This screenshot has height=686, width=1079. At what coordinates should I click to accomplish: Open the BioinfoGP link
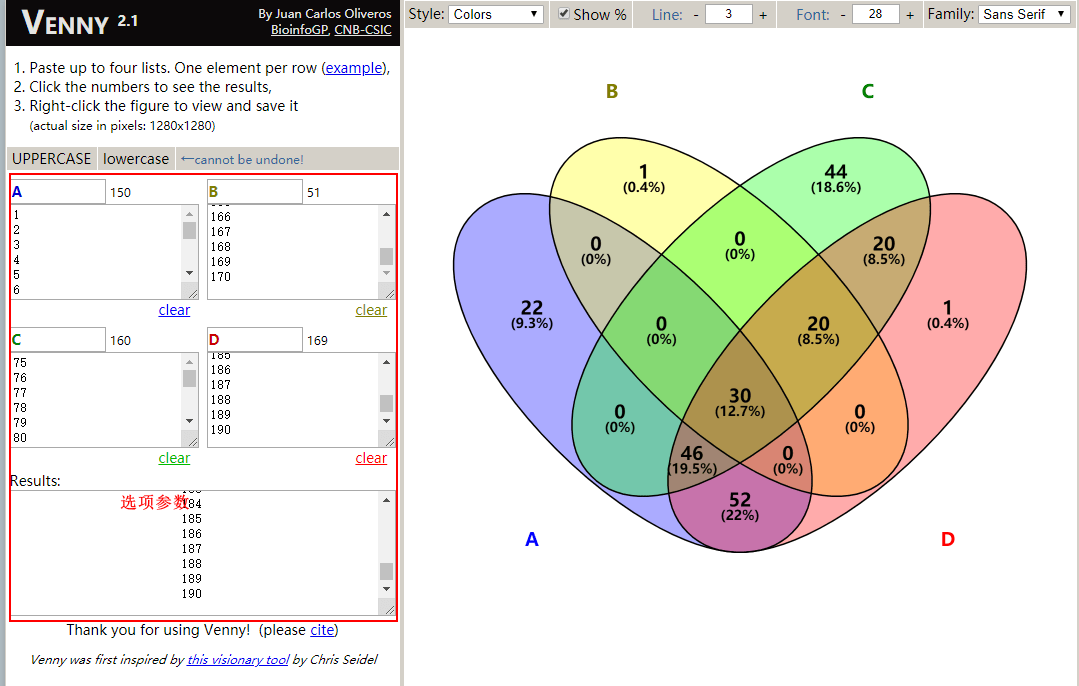pos(298,30)
